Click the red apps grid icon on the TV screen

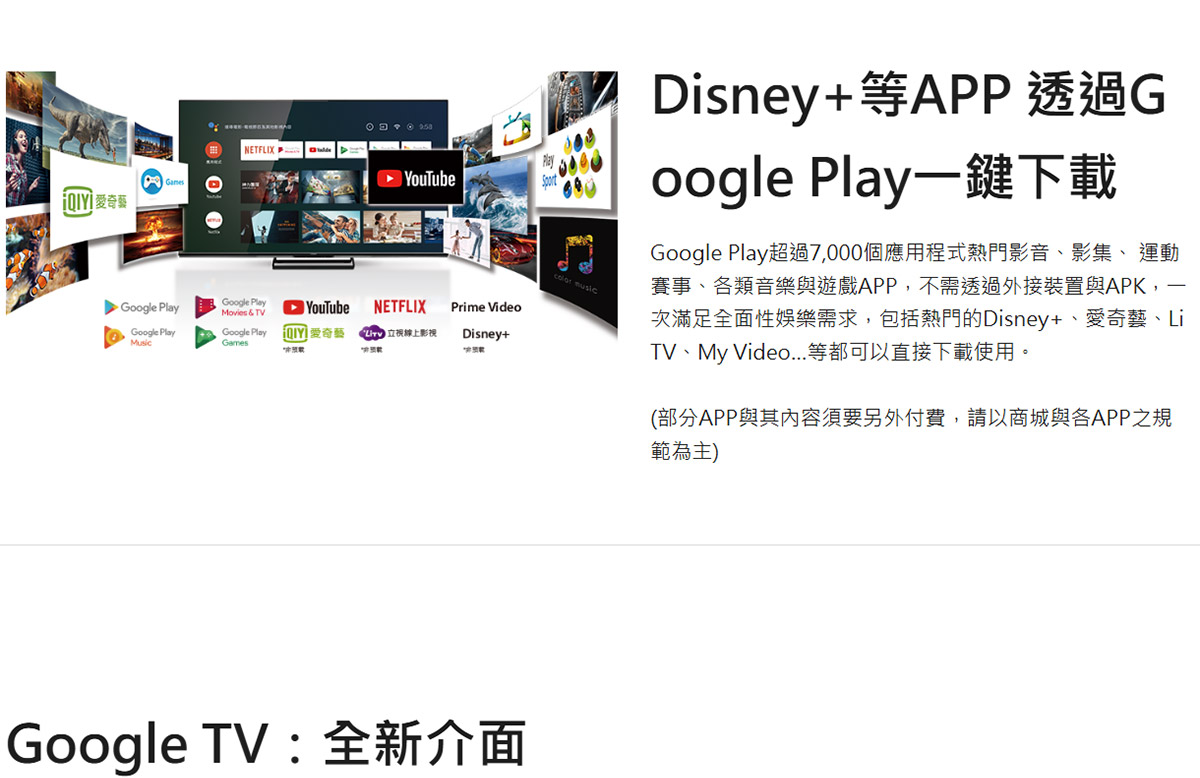pyautogui.click(x=212, y=148)
